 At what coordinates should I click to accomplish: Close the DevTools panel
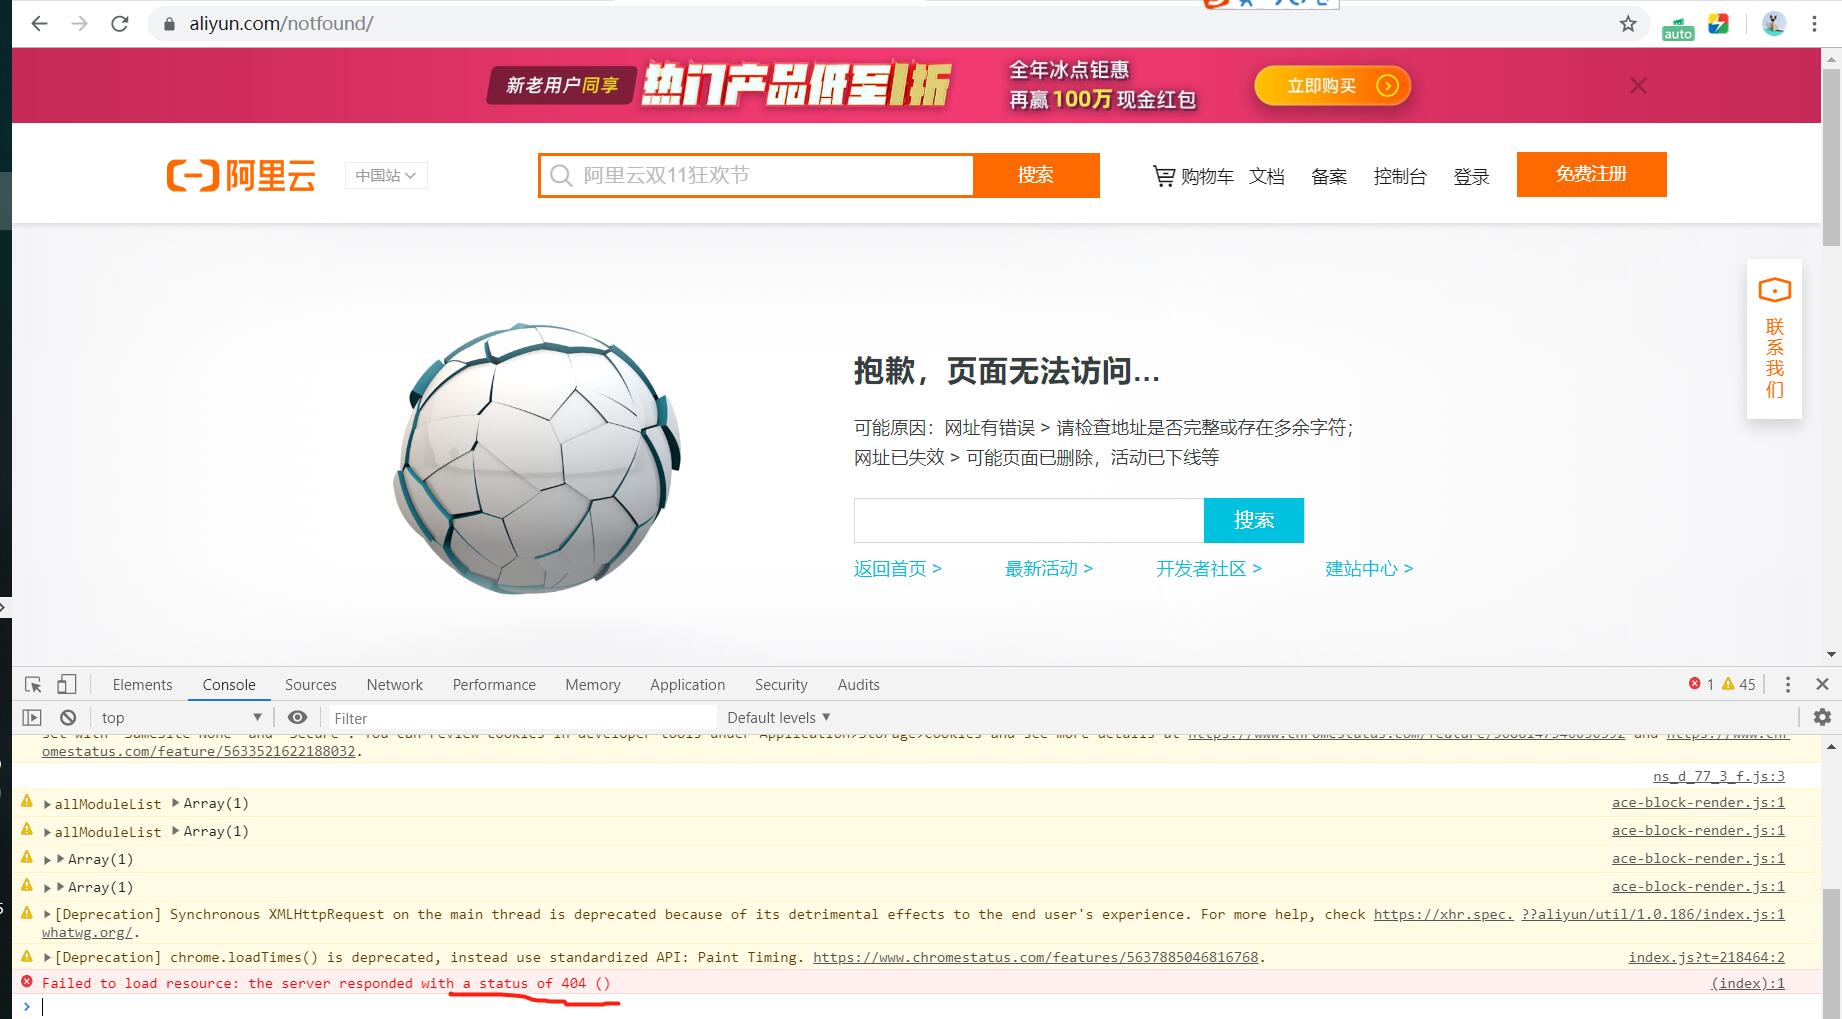1822,685
